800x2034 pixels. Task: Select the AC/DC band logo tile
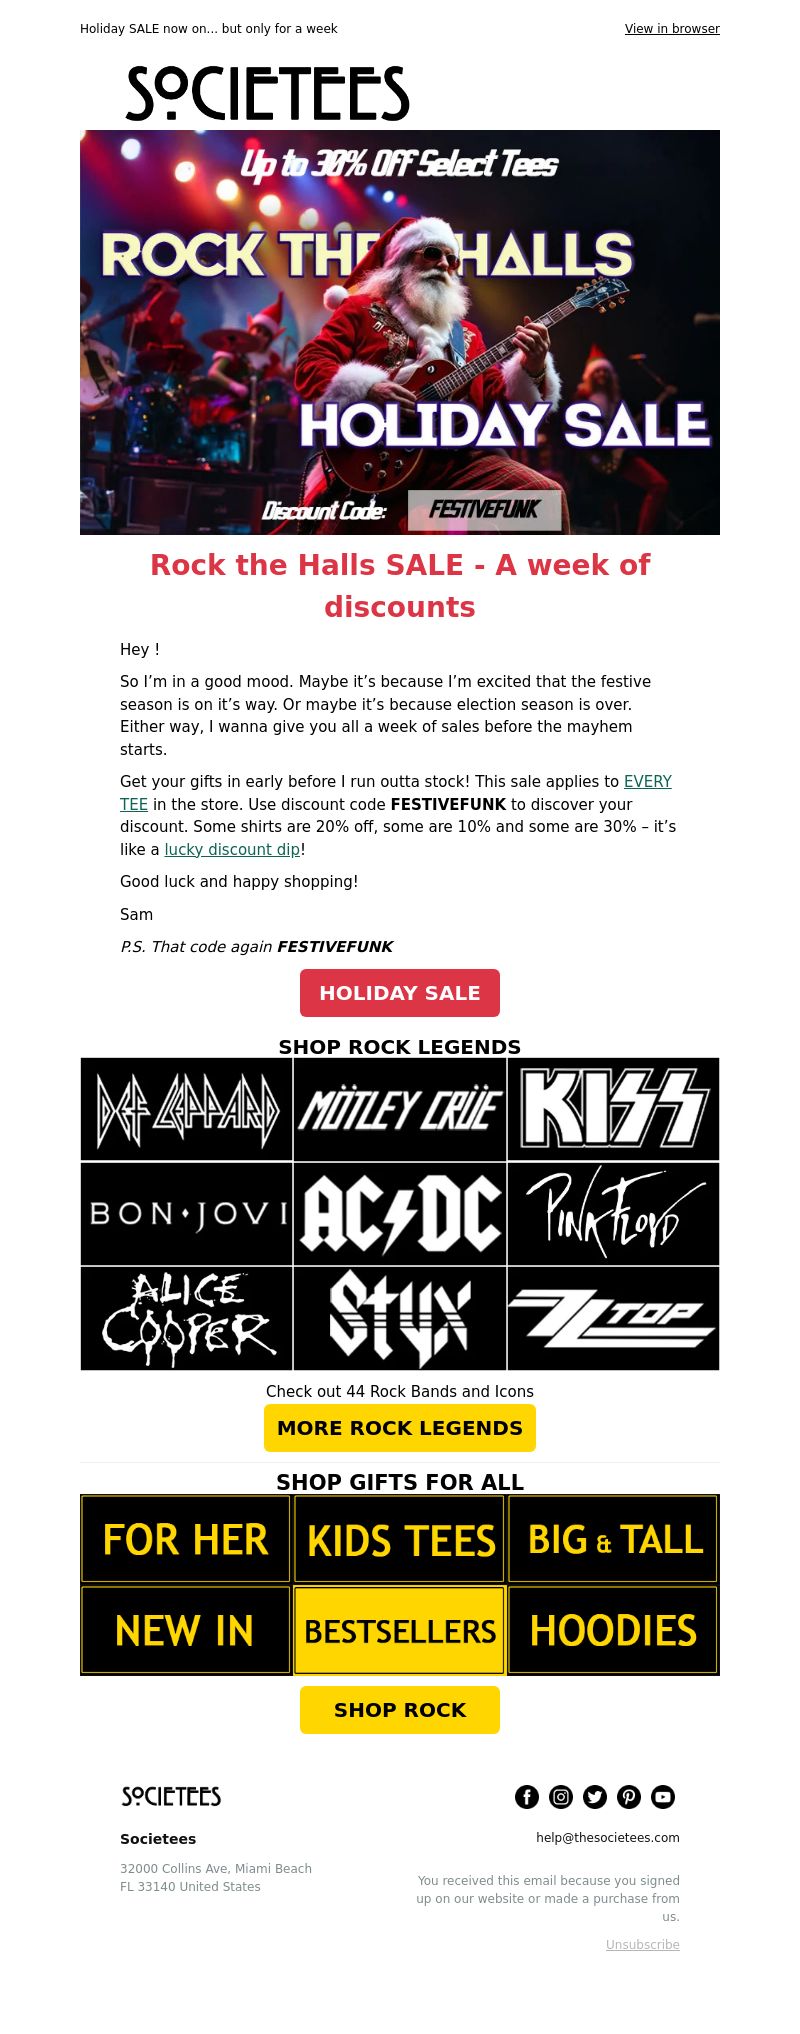pos(400,1214)
